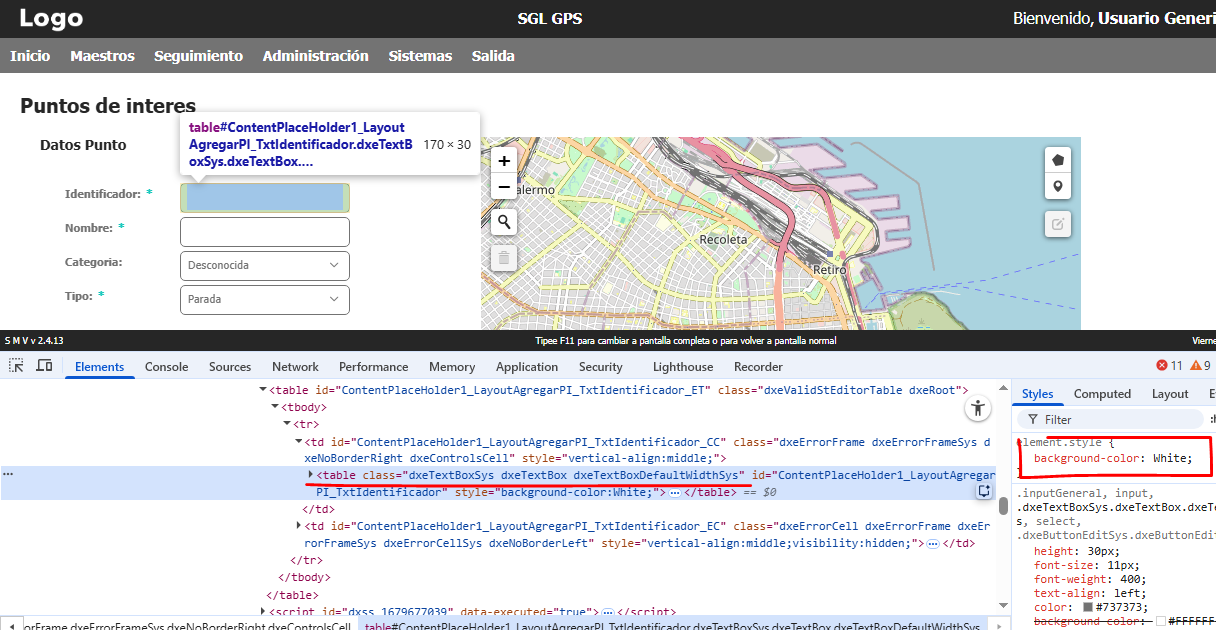Click the orange warnings count icon

pos(1195,366)
